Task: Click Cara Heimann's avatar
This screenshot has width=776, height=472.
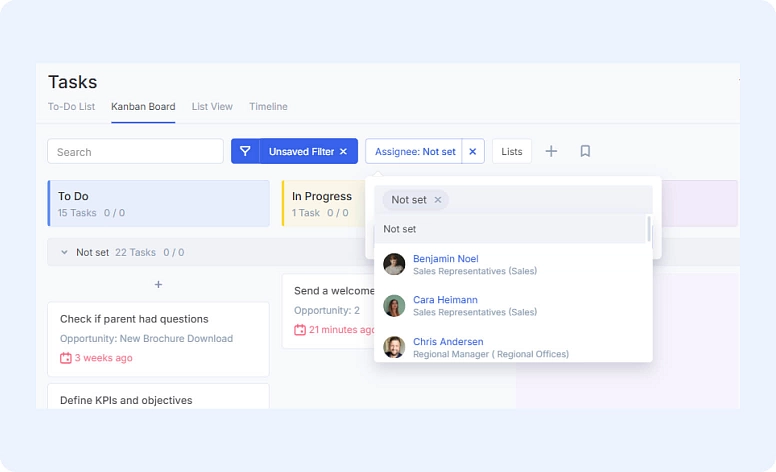Action: [394, 305]
